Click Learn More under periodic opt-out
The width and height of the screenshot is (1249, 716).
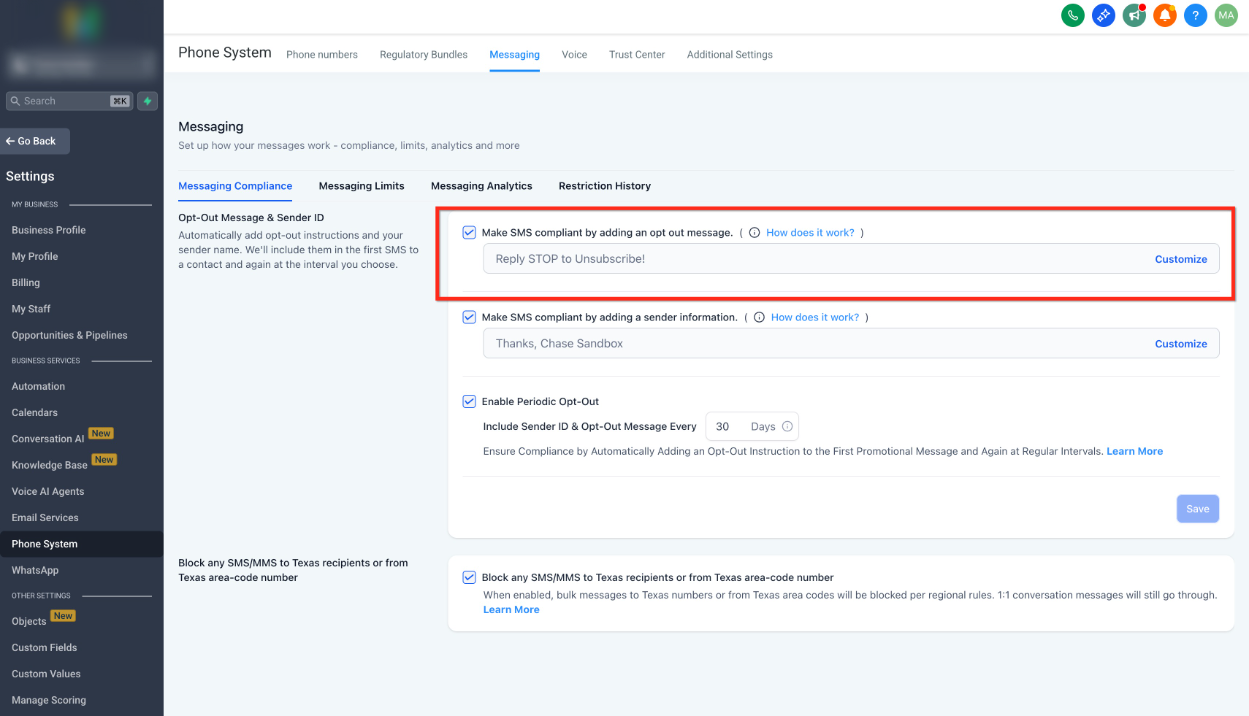(x=1134, y=452)
